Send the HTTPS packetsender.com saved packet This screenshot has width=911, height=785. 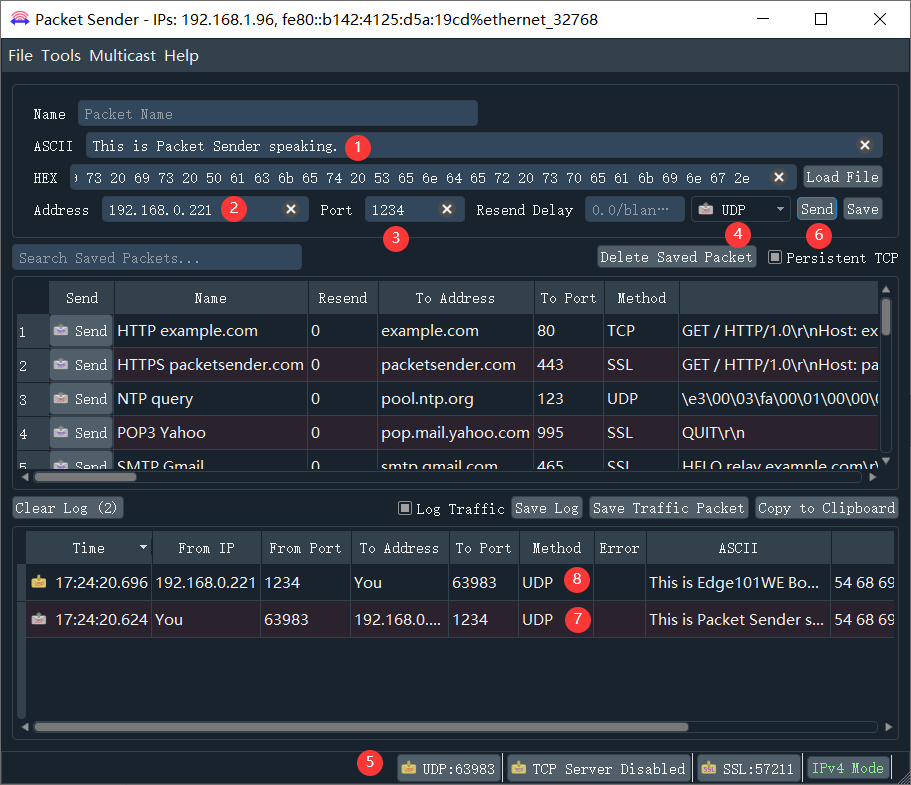coord(81,365)
